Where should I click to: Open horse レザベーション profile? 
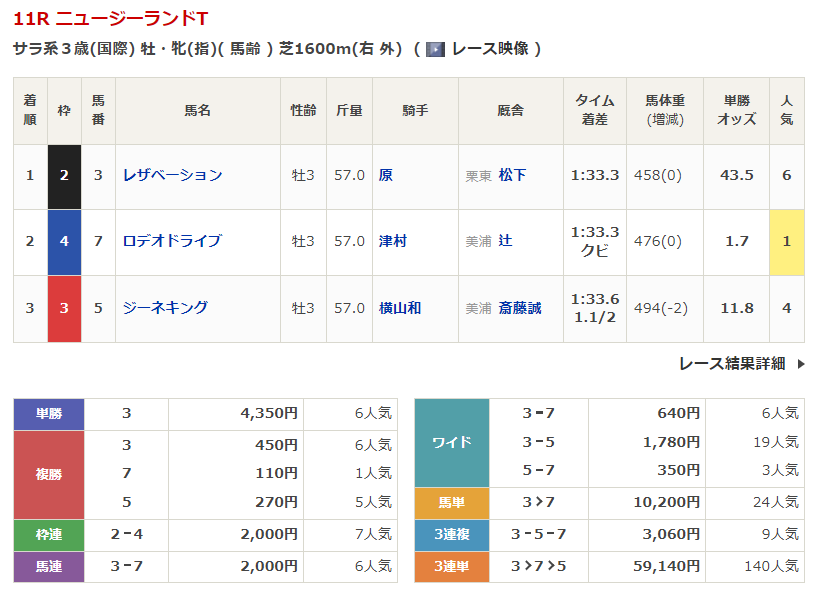tap(172, 175)
